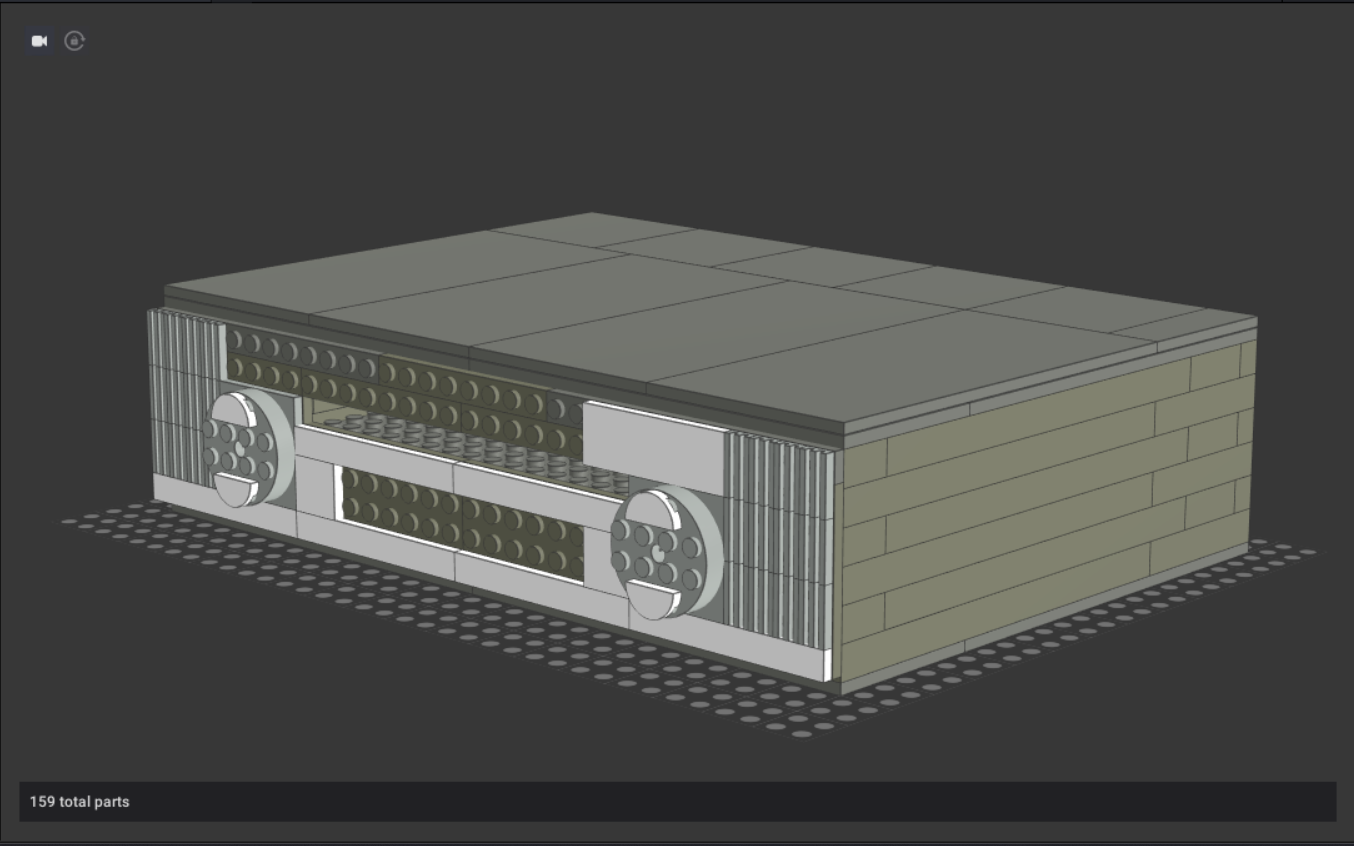Click the video camera icon

pos(39,41)
